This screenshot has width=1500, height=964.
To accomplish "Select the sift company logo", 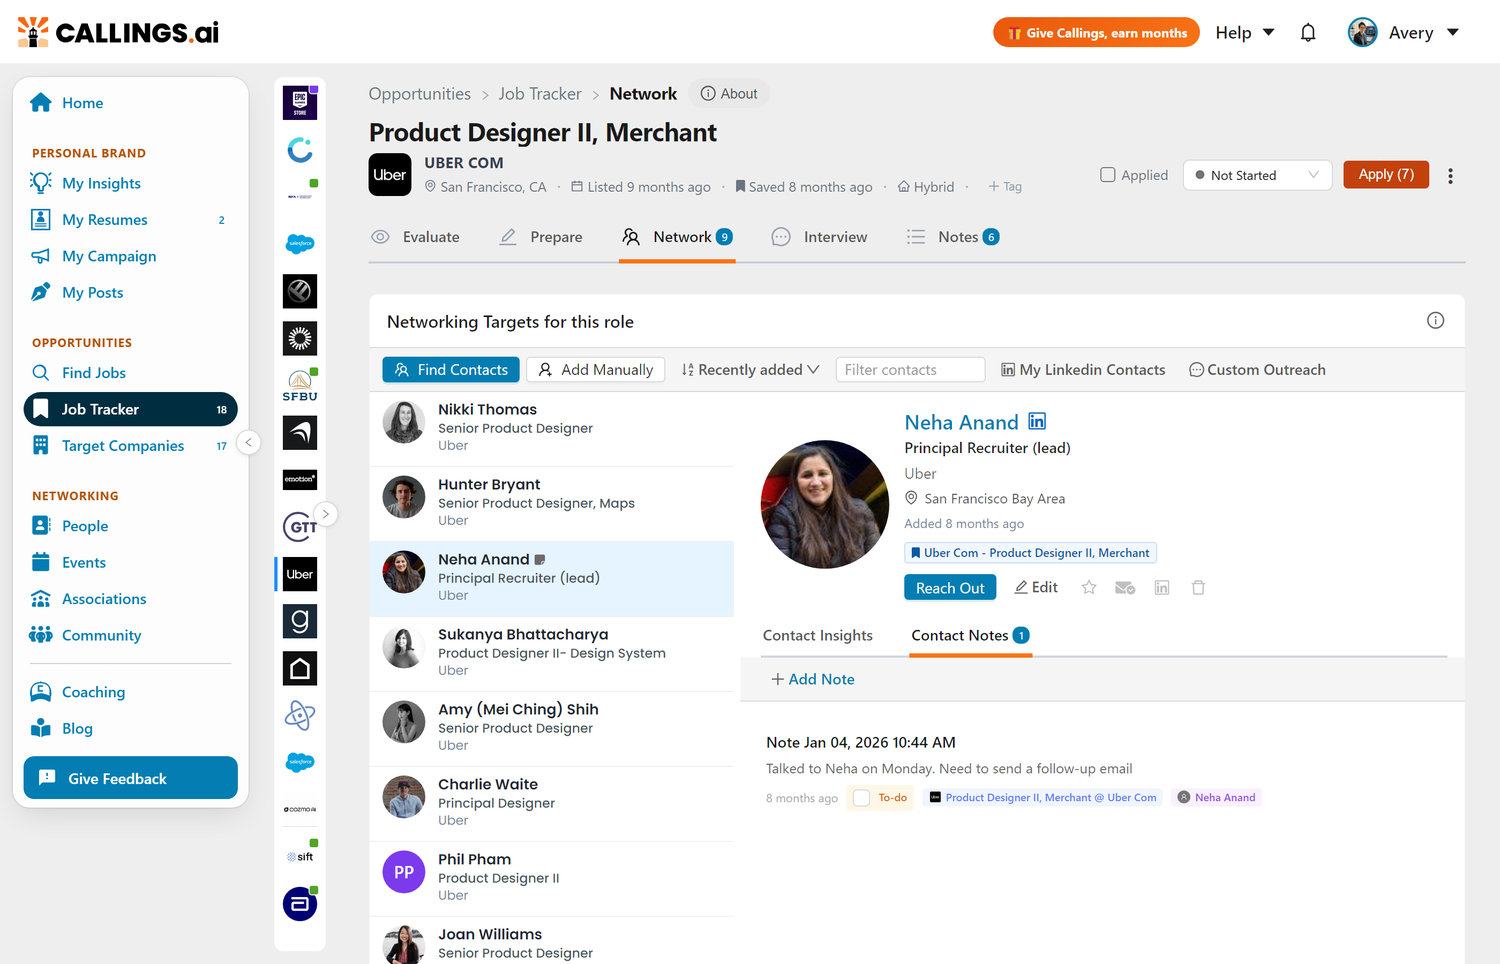I will (x=300, y=856).
